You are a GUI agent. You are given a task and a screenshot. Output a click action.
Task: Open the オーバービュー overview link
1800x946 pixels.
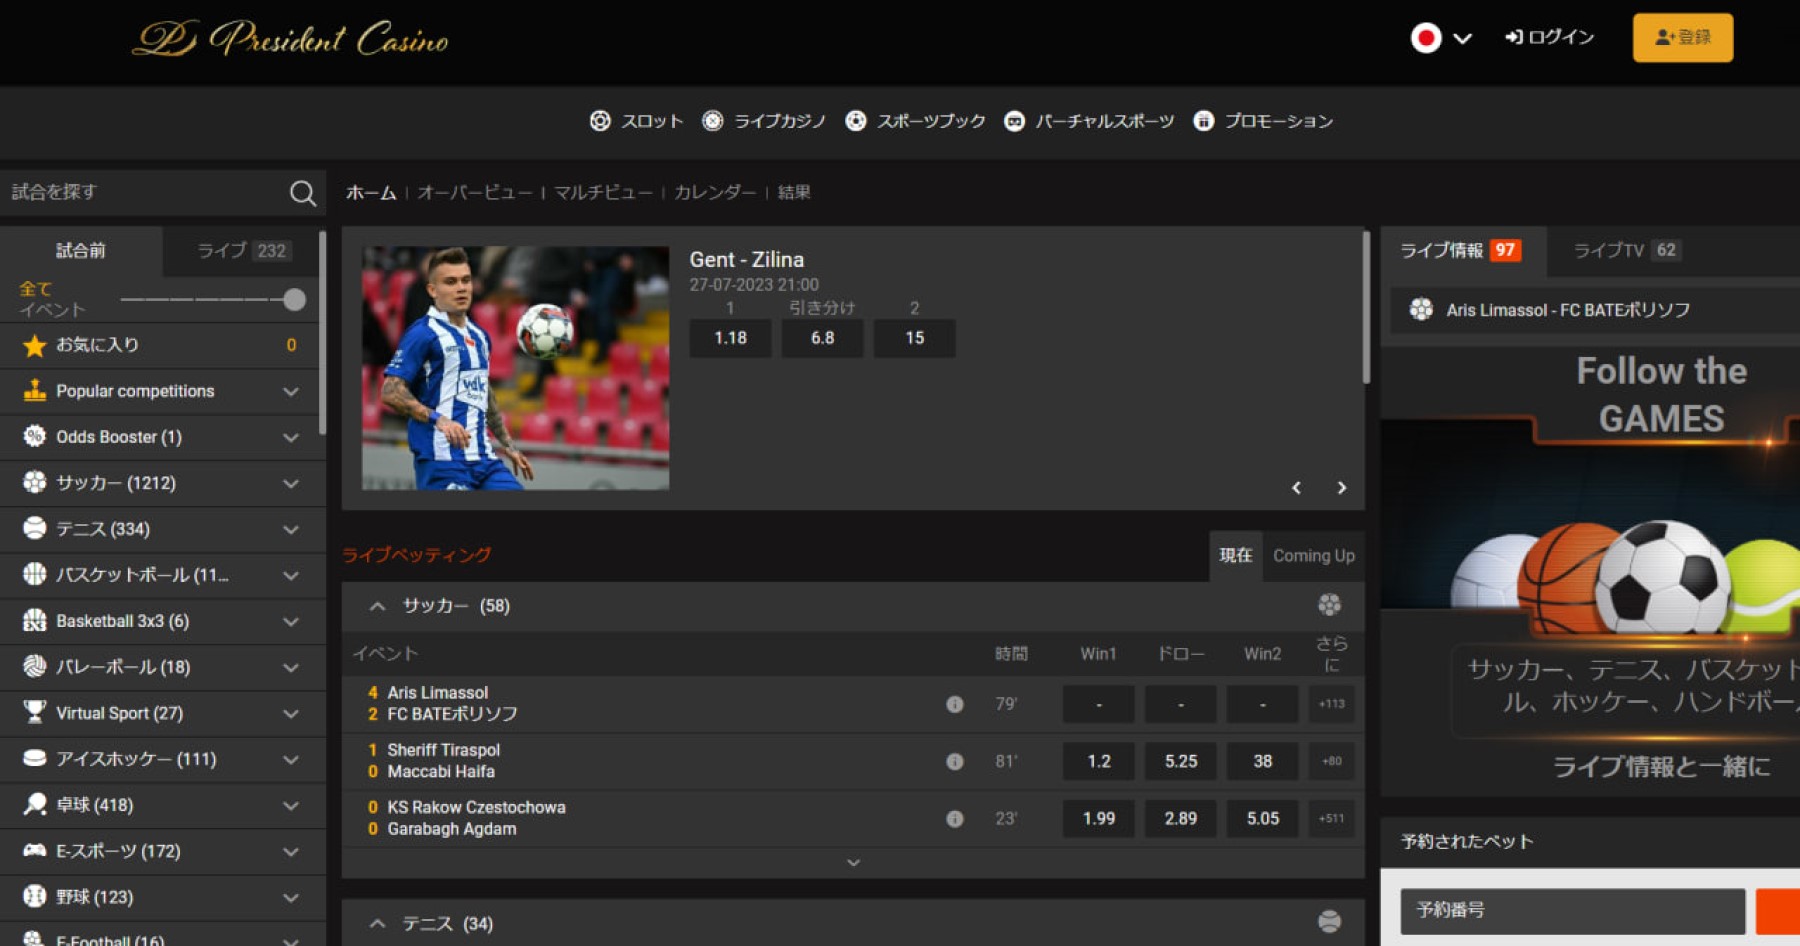pos(475,192)
